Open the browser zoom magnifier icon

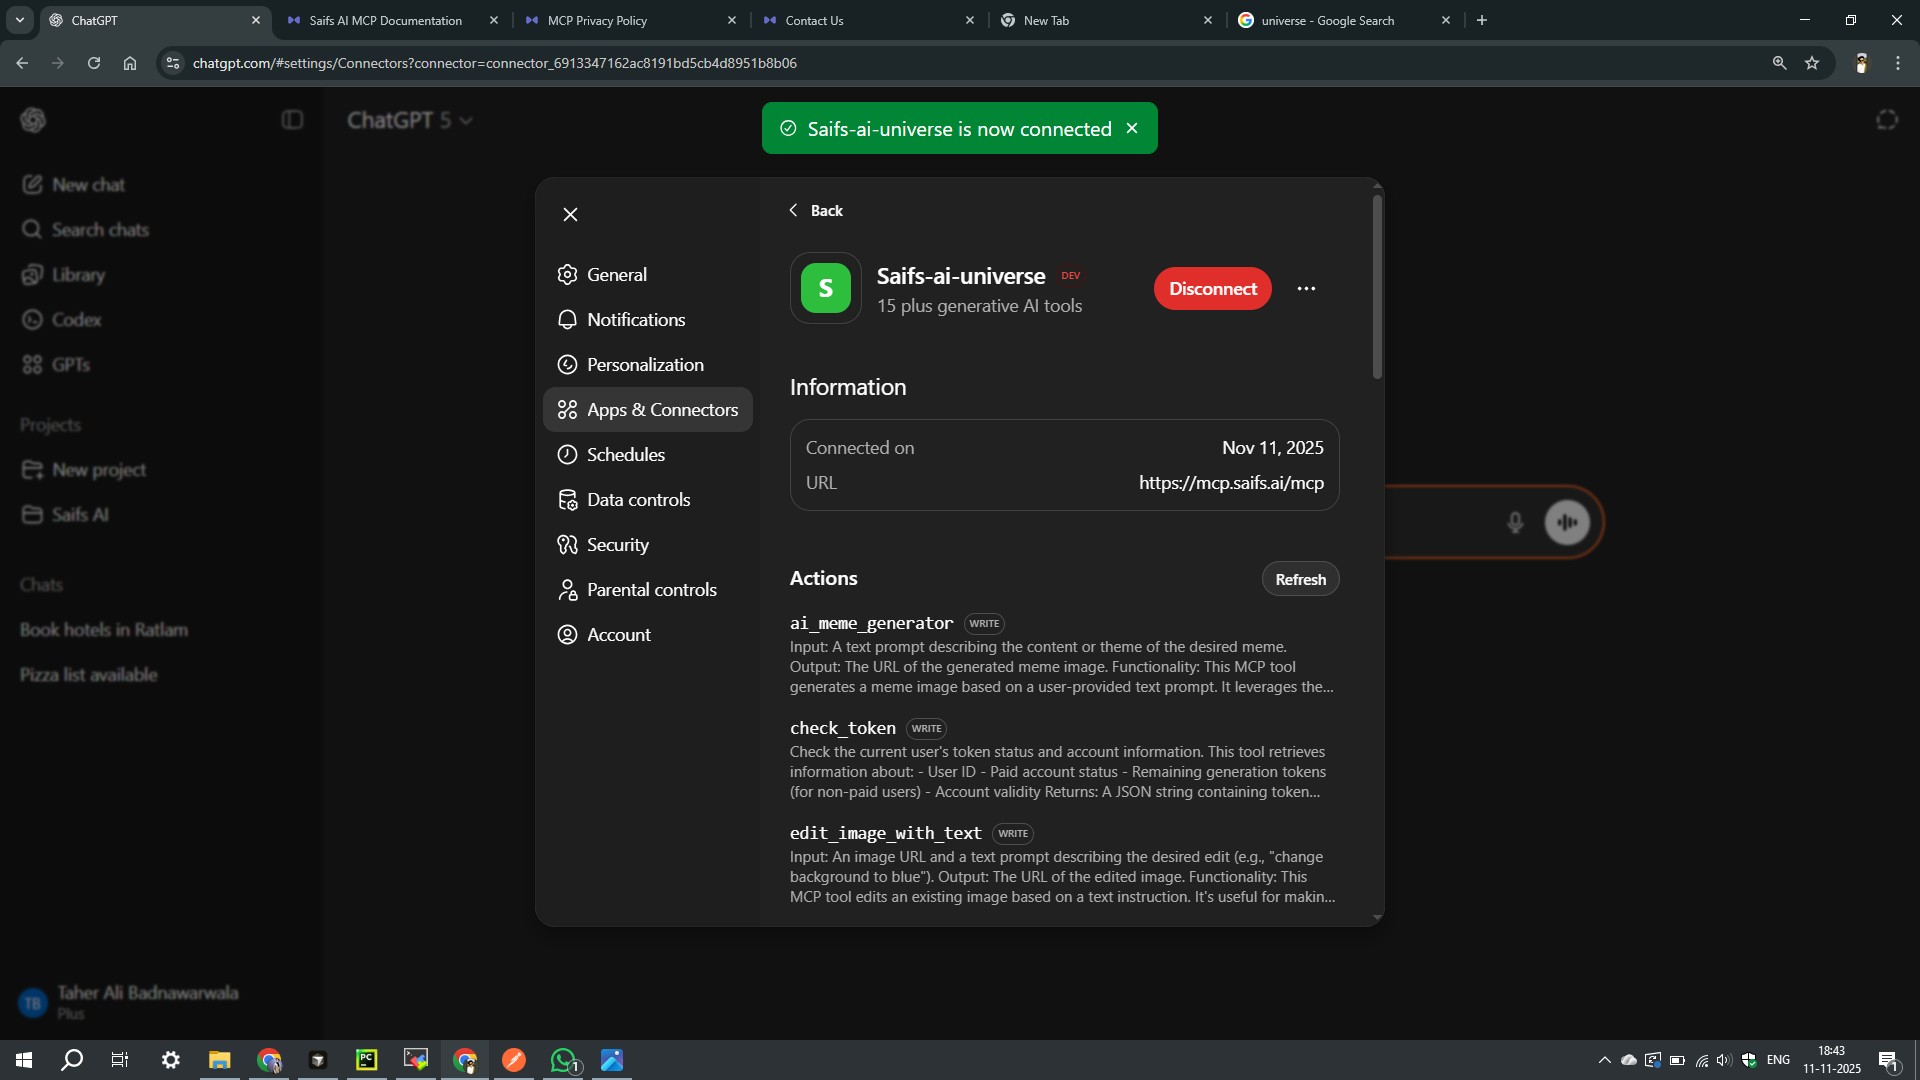tap(1779, 63)
